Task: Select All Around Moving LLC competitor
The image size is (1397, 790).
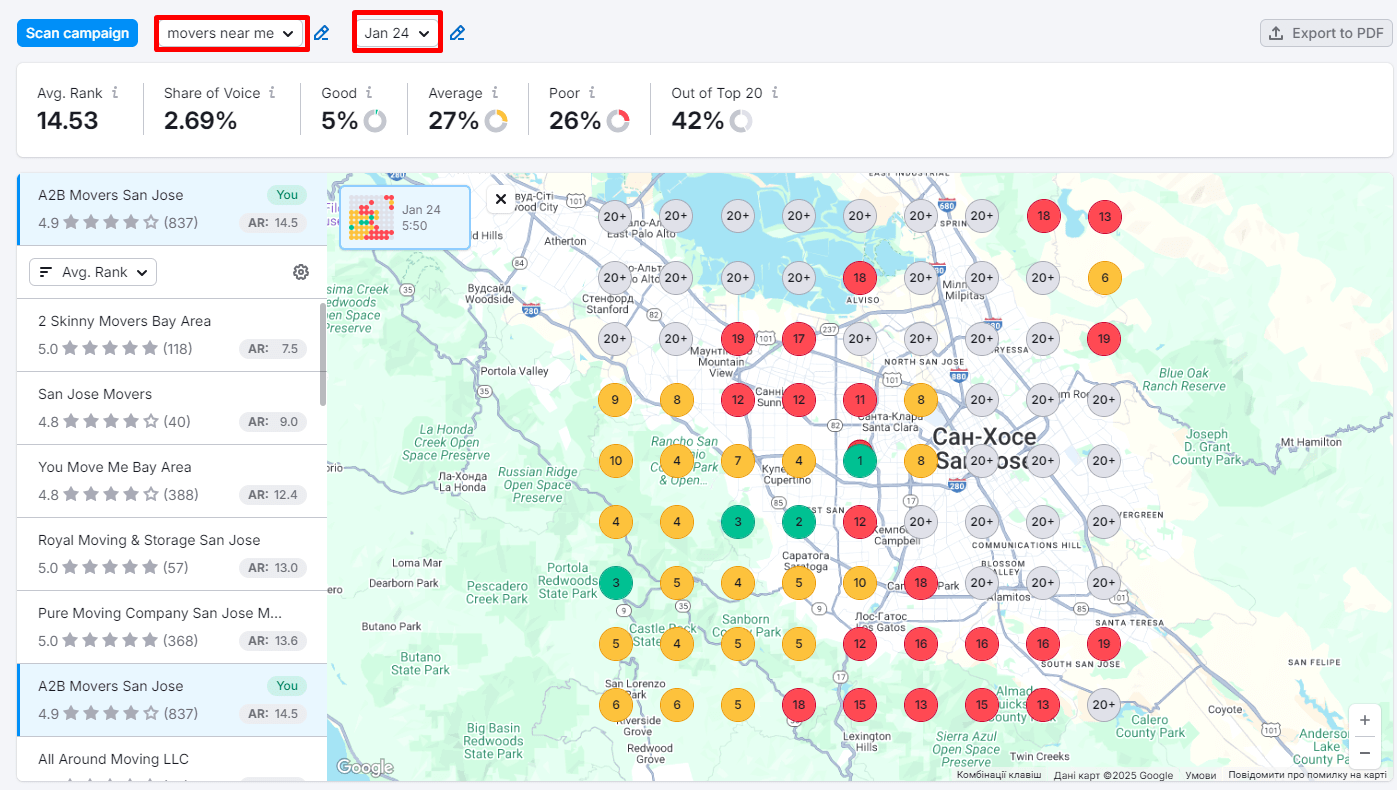Action: click(172, 760)
